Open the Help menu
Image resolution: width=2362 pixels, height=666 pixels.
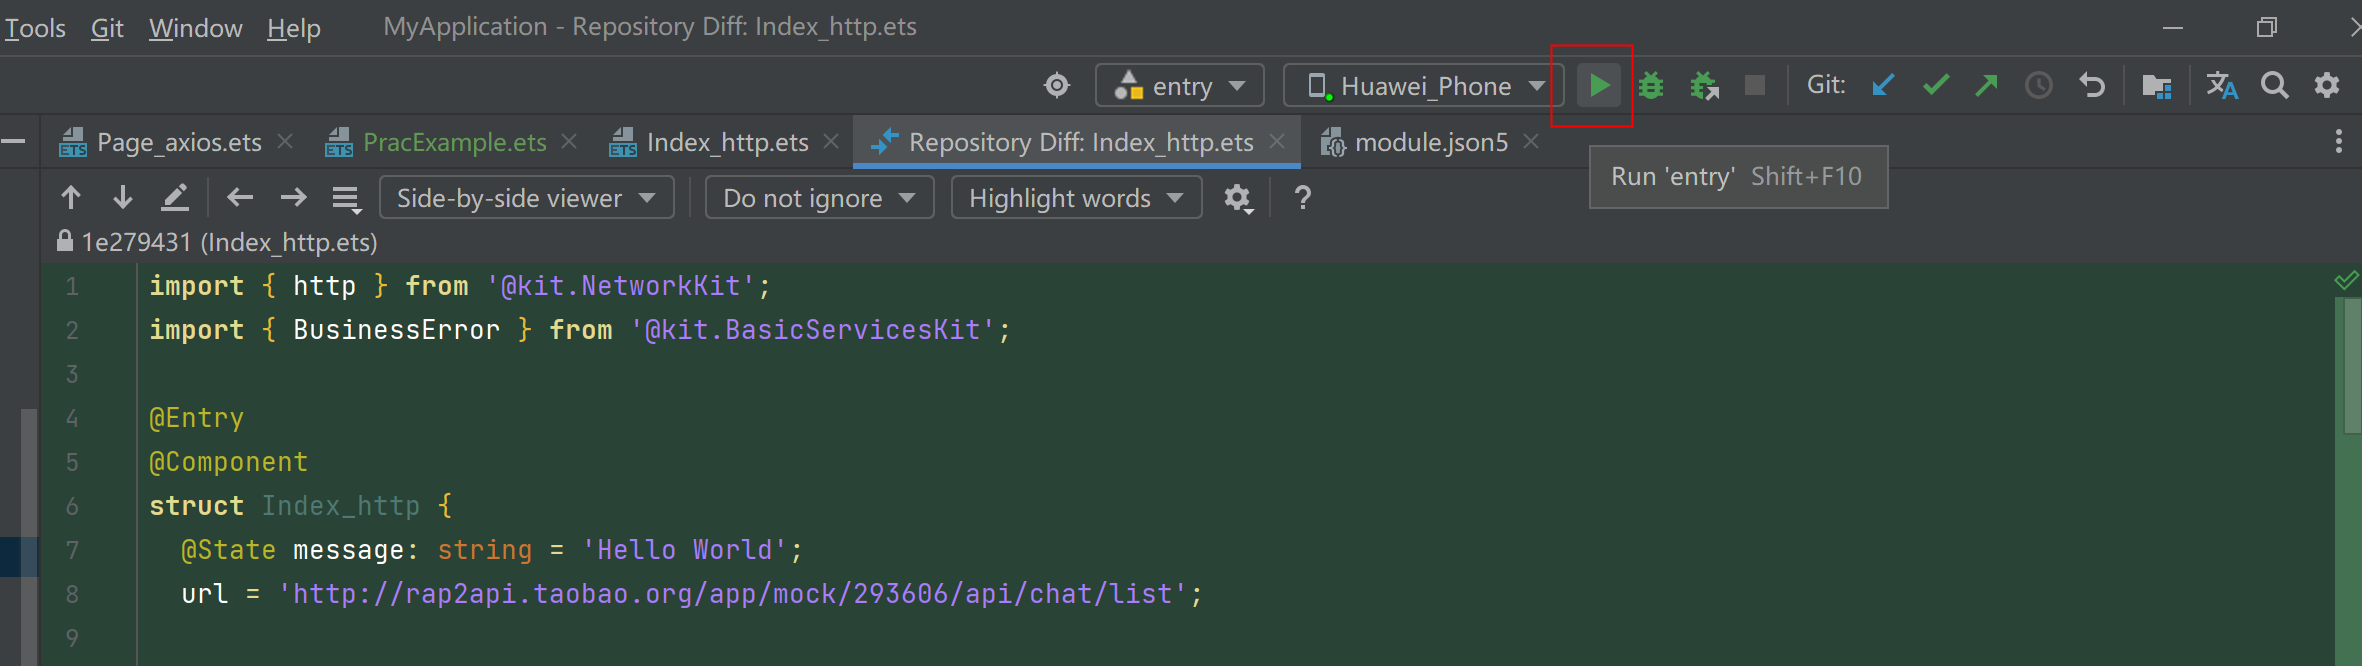(x=294, y=28)
